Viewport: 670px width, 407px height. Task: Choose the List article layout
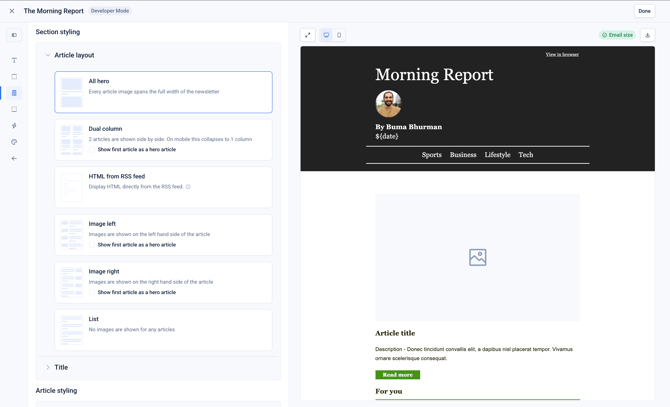(163, 330)
